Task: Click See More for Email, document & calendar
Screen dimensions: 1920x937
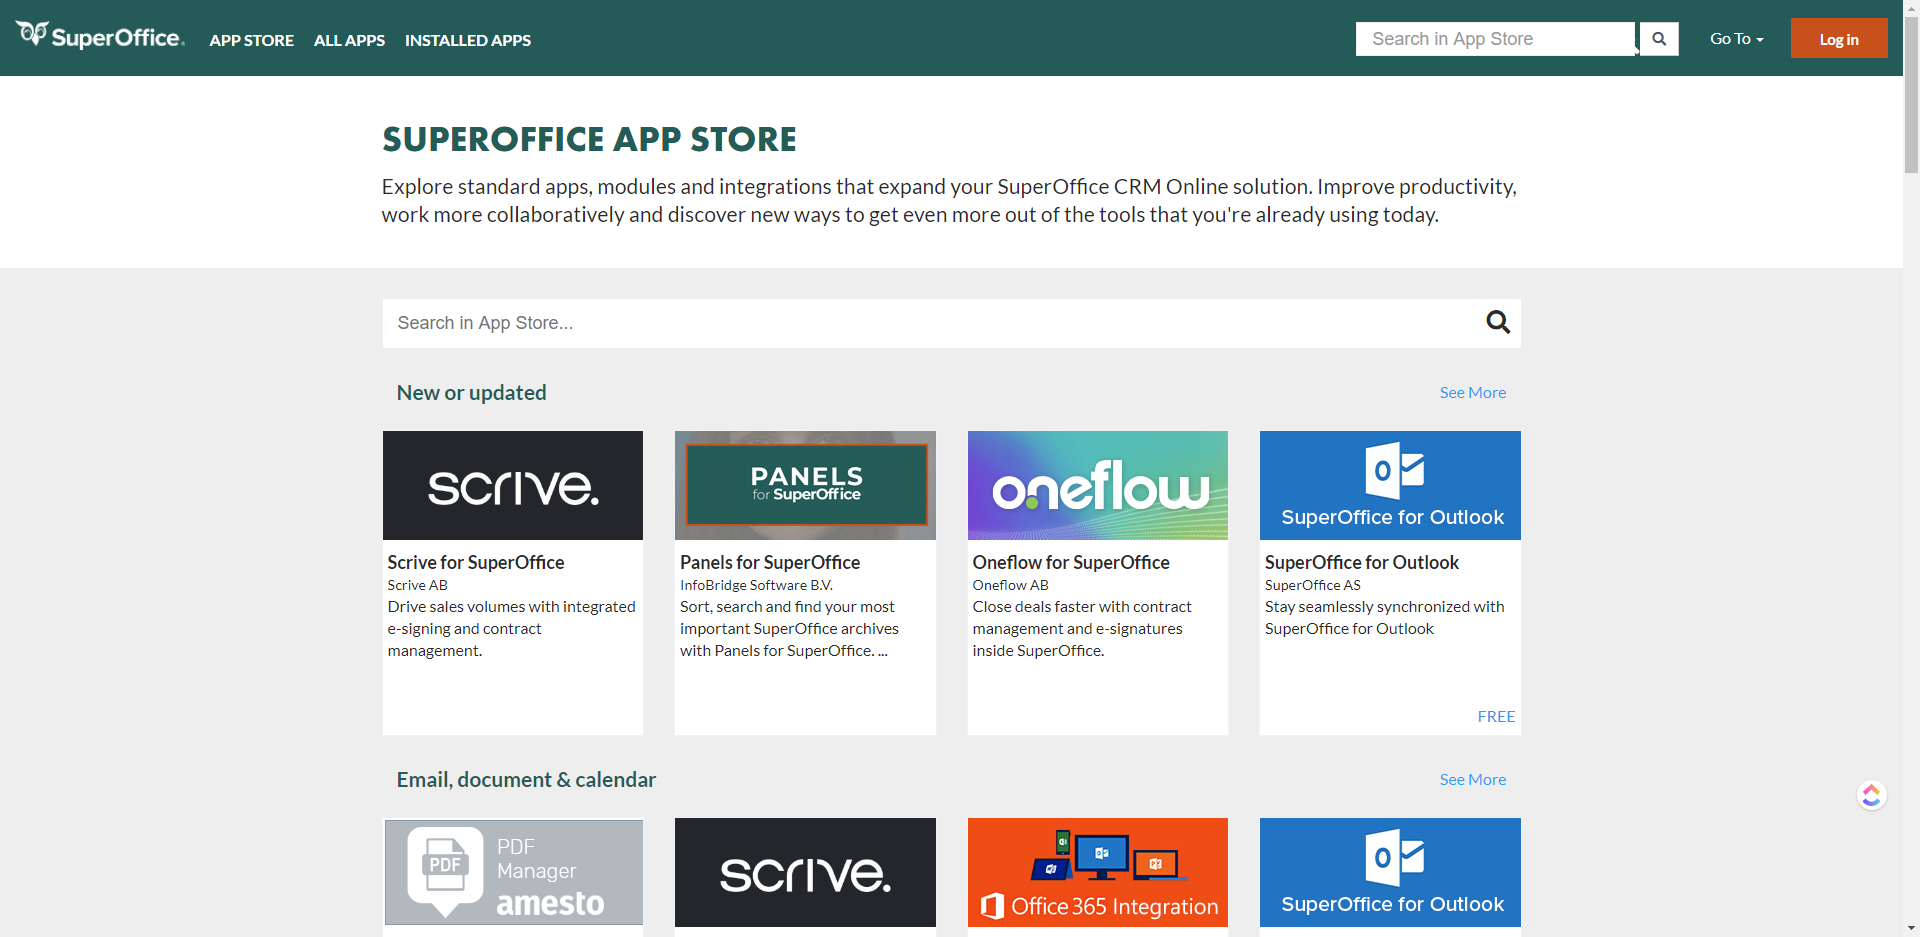Action: click(x=1472, y=780)
